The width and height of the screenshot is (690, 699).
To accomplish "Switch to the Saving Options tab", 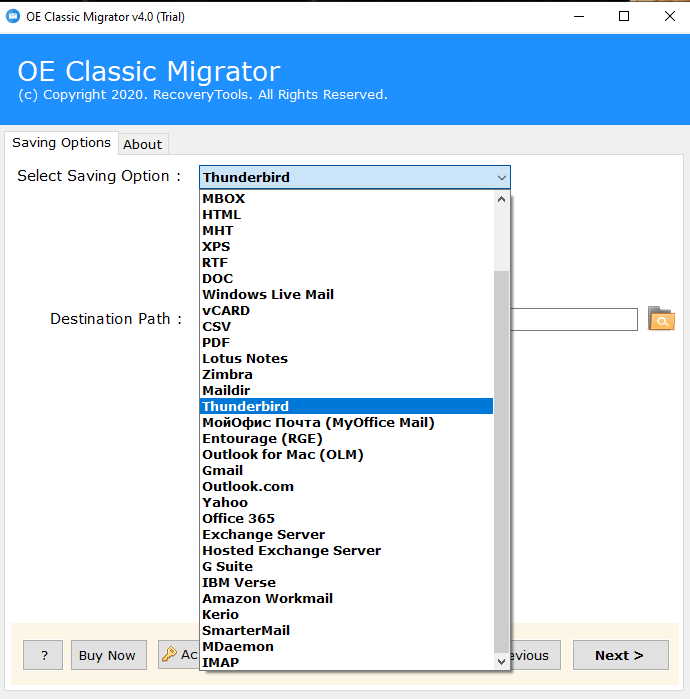I will pyautogui.click(x=62, y=143).
